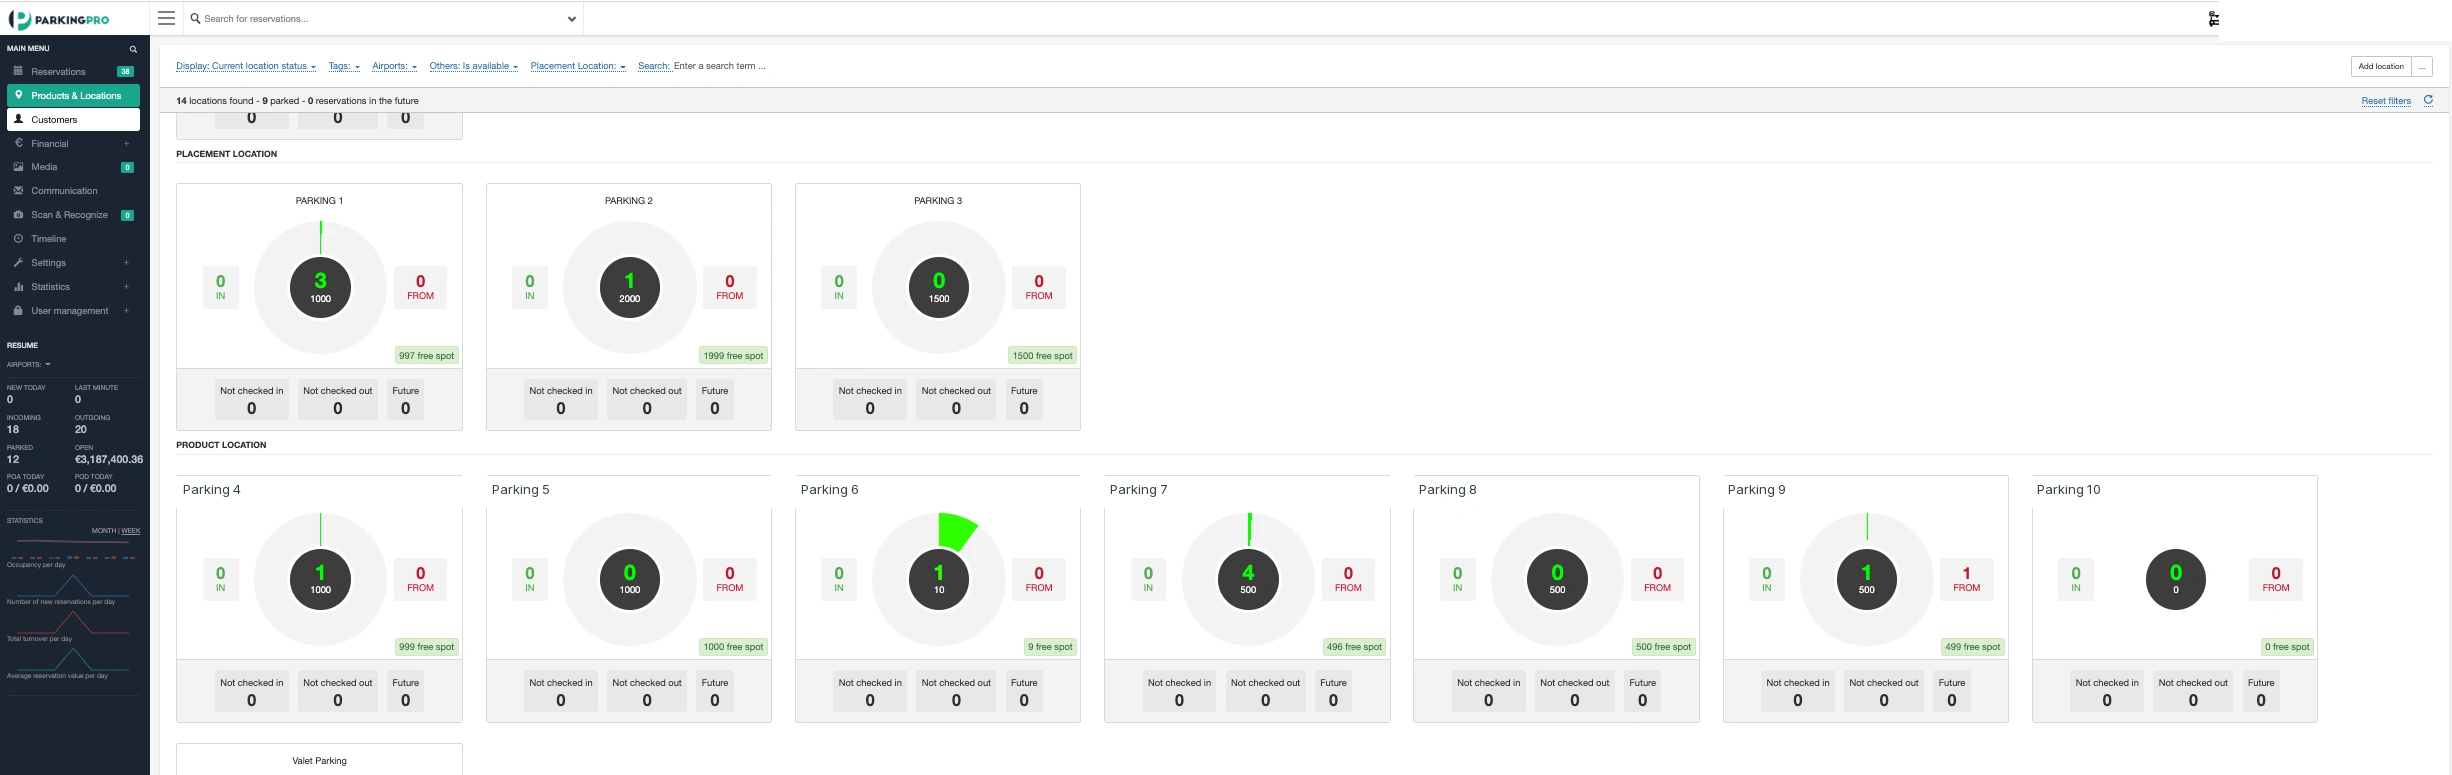Click the Timeline clock icon in sidebar
Image resolution: width=2452 pixels, height=775 pixels.
[18, 239]
